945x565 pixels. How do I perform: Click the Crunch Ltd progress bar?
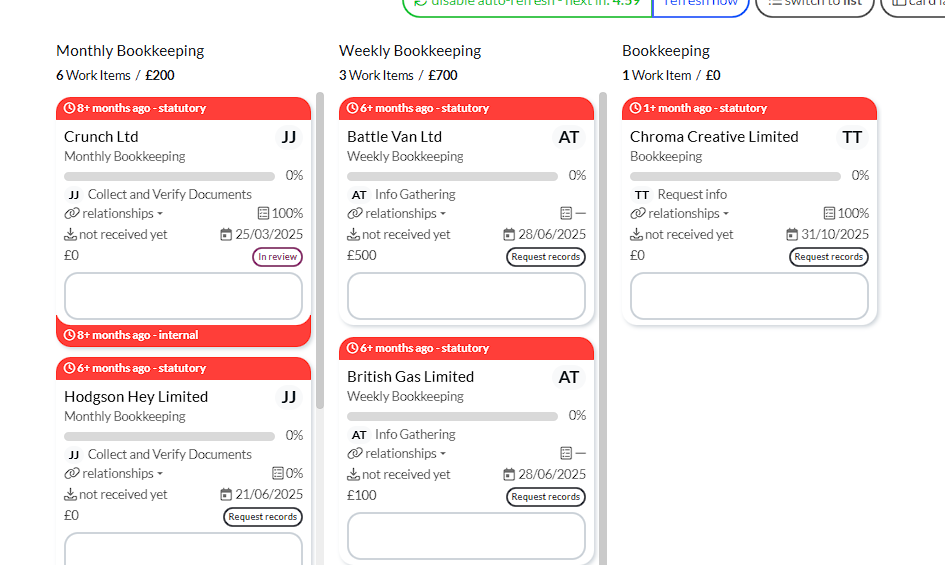pos(169,176)
